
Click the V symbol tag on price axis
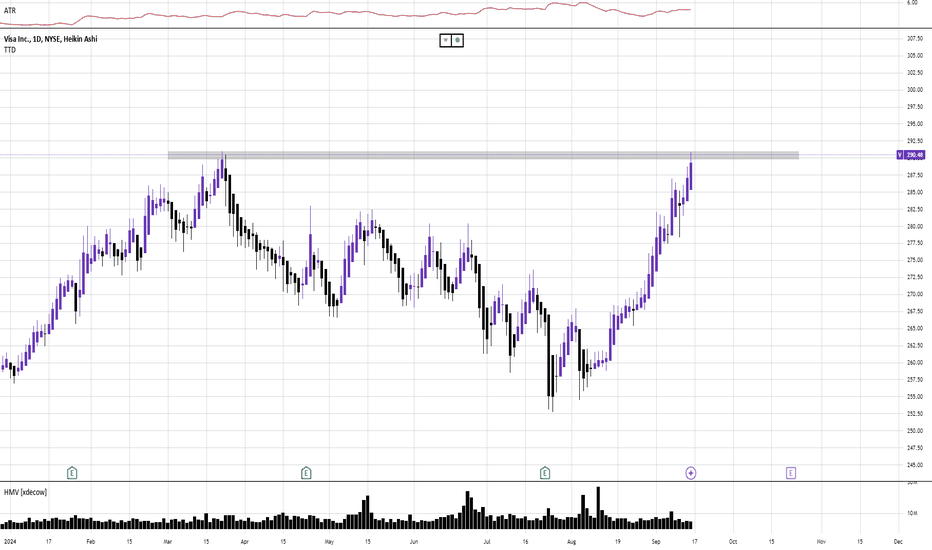click(x=900, y=155)
